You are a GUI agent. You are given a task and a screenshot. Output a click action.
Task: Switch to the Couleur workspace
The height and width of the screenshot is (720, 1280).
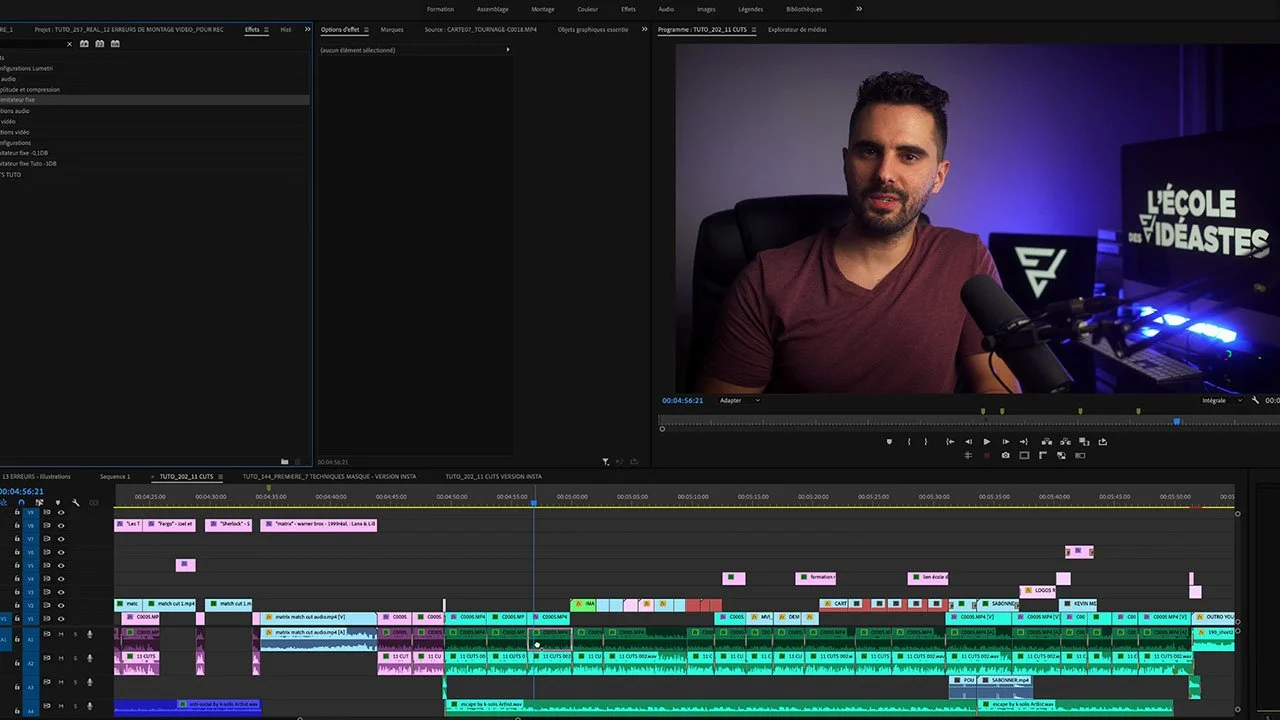588,9
